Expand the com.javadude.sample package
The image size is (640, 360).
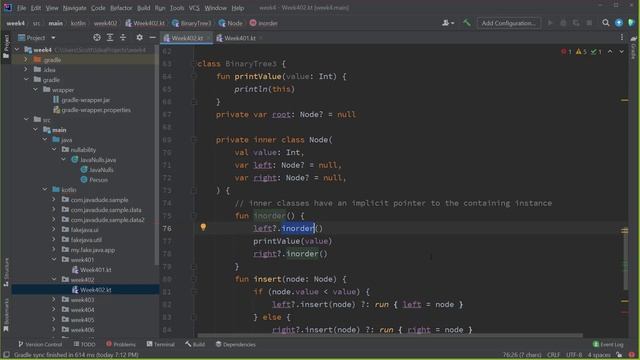point(54,200)
